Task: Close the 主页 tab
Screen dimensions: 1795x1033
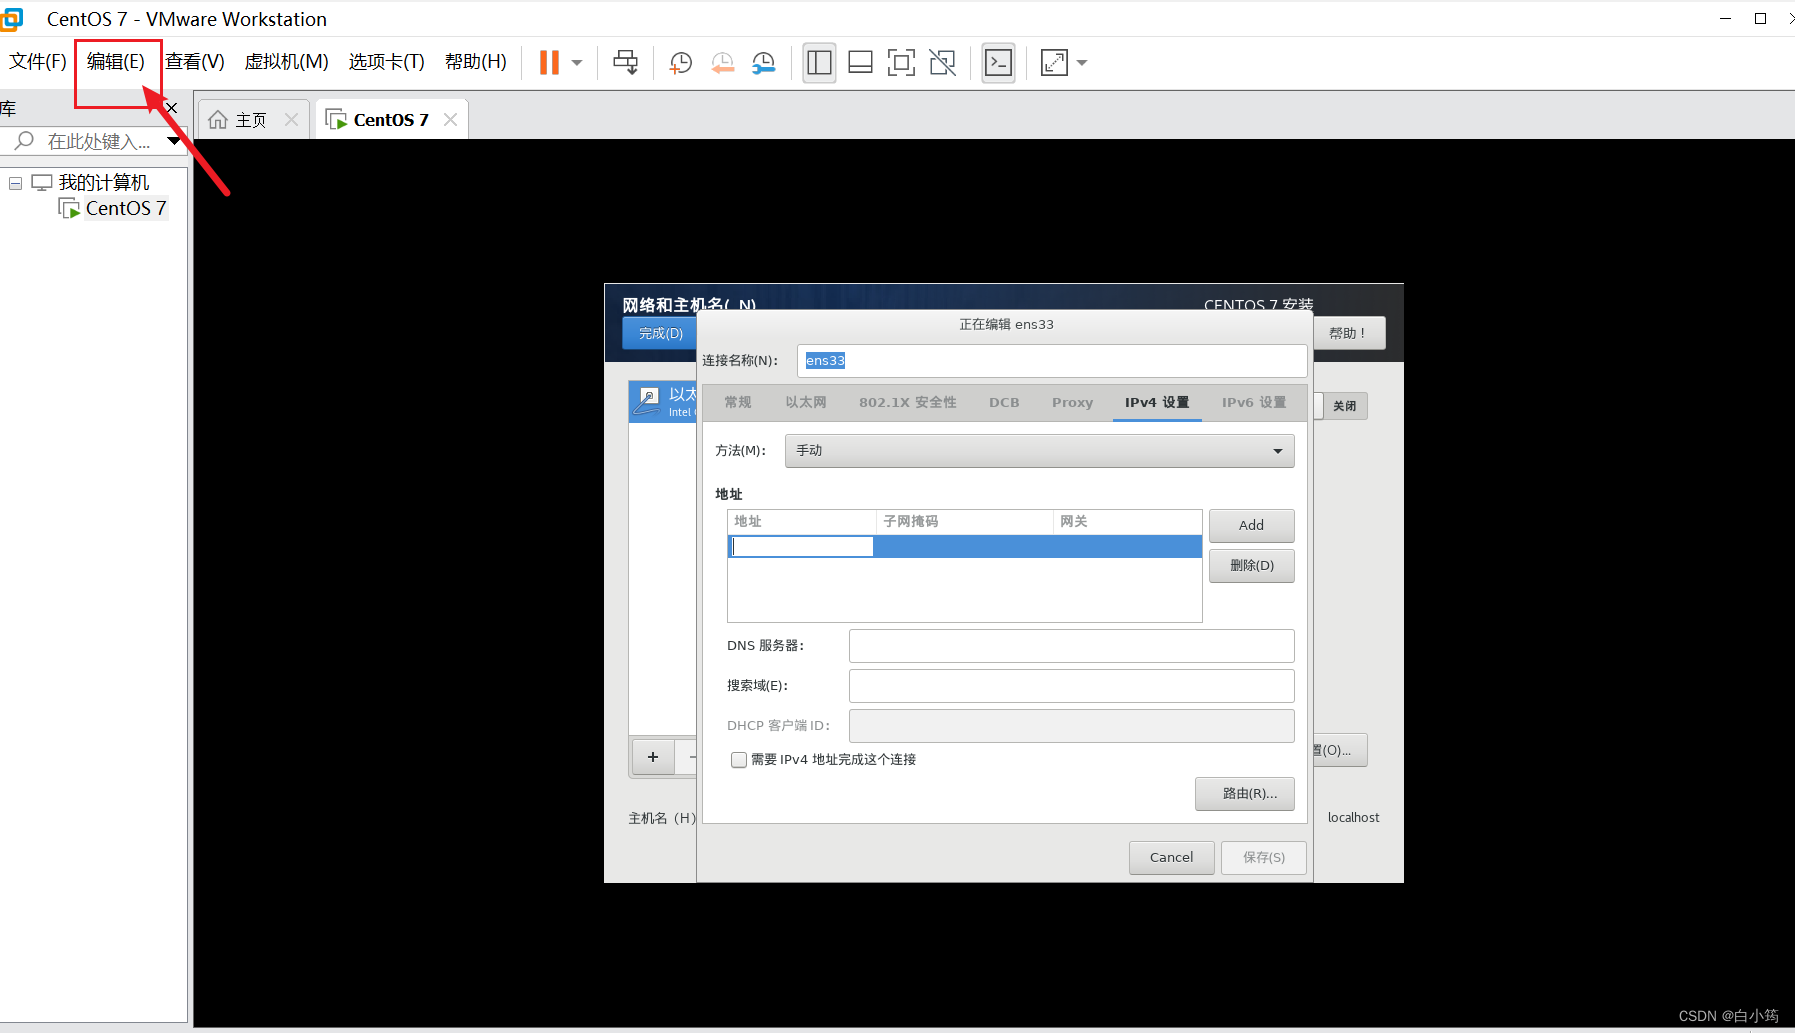Action: point(291,120)
